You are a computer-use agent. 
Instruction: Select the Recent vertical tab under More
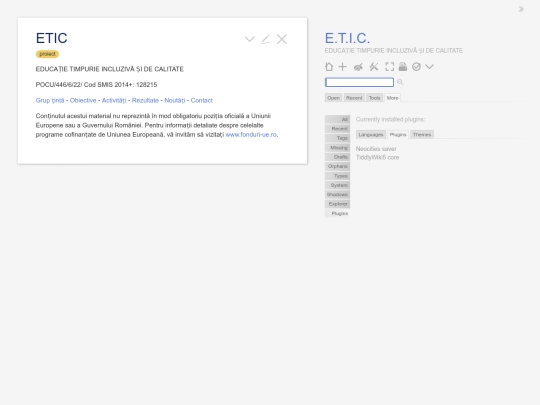click(x=338, y=128)
